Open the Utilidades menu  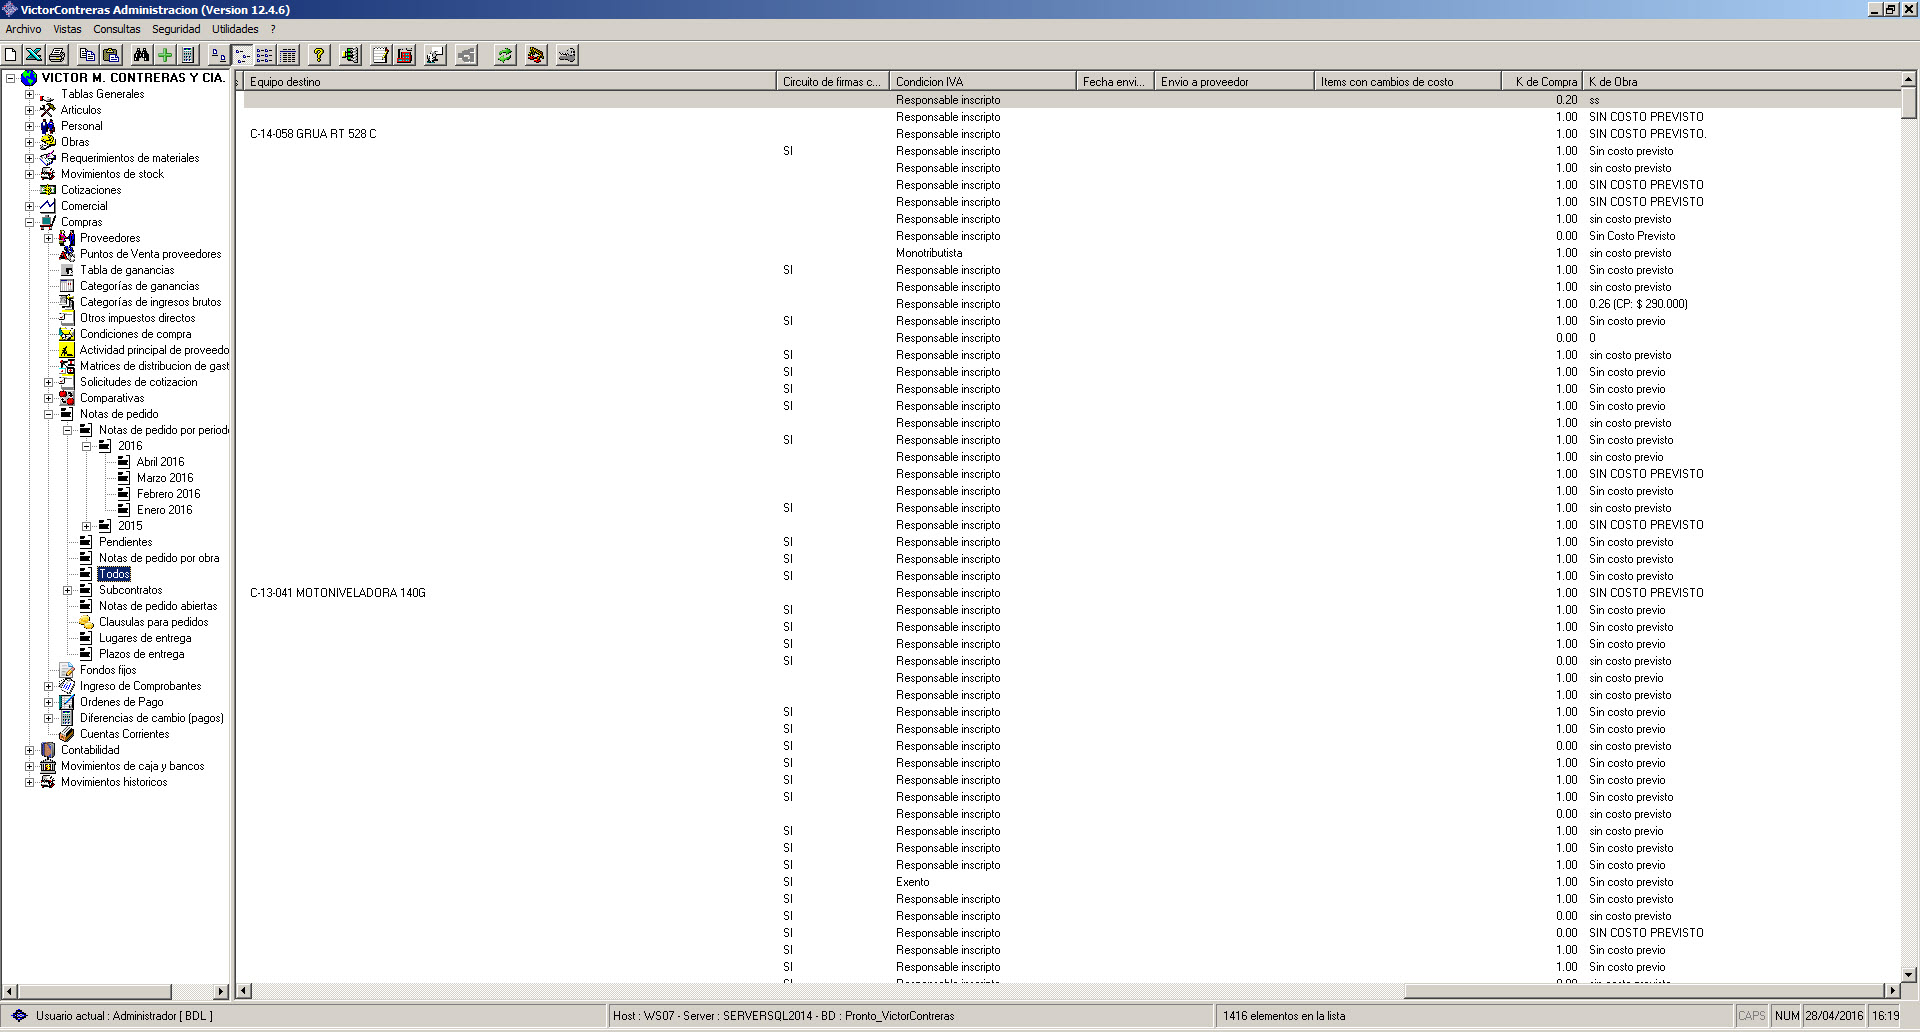tap(235, 29)
